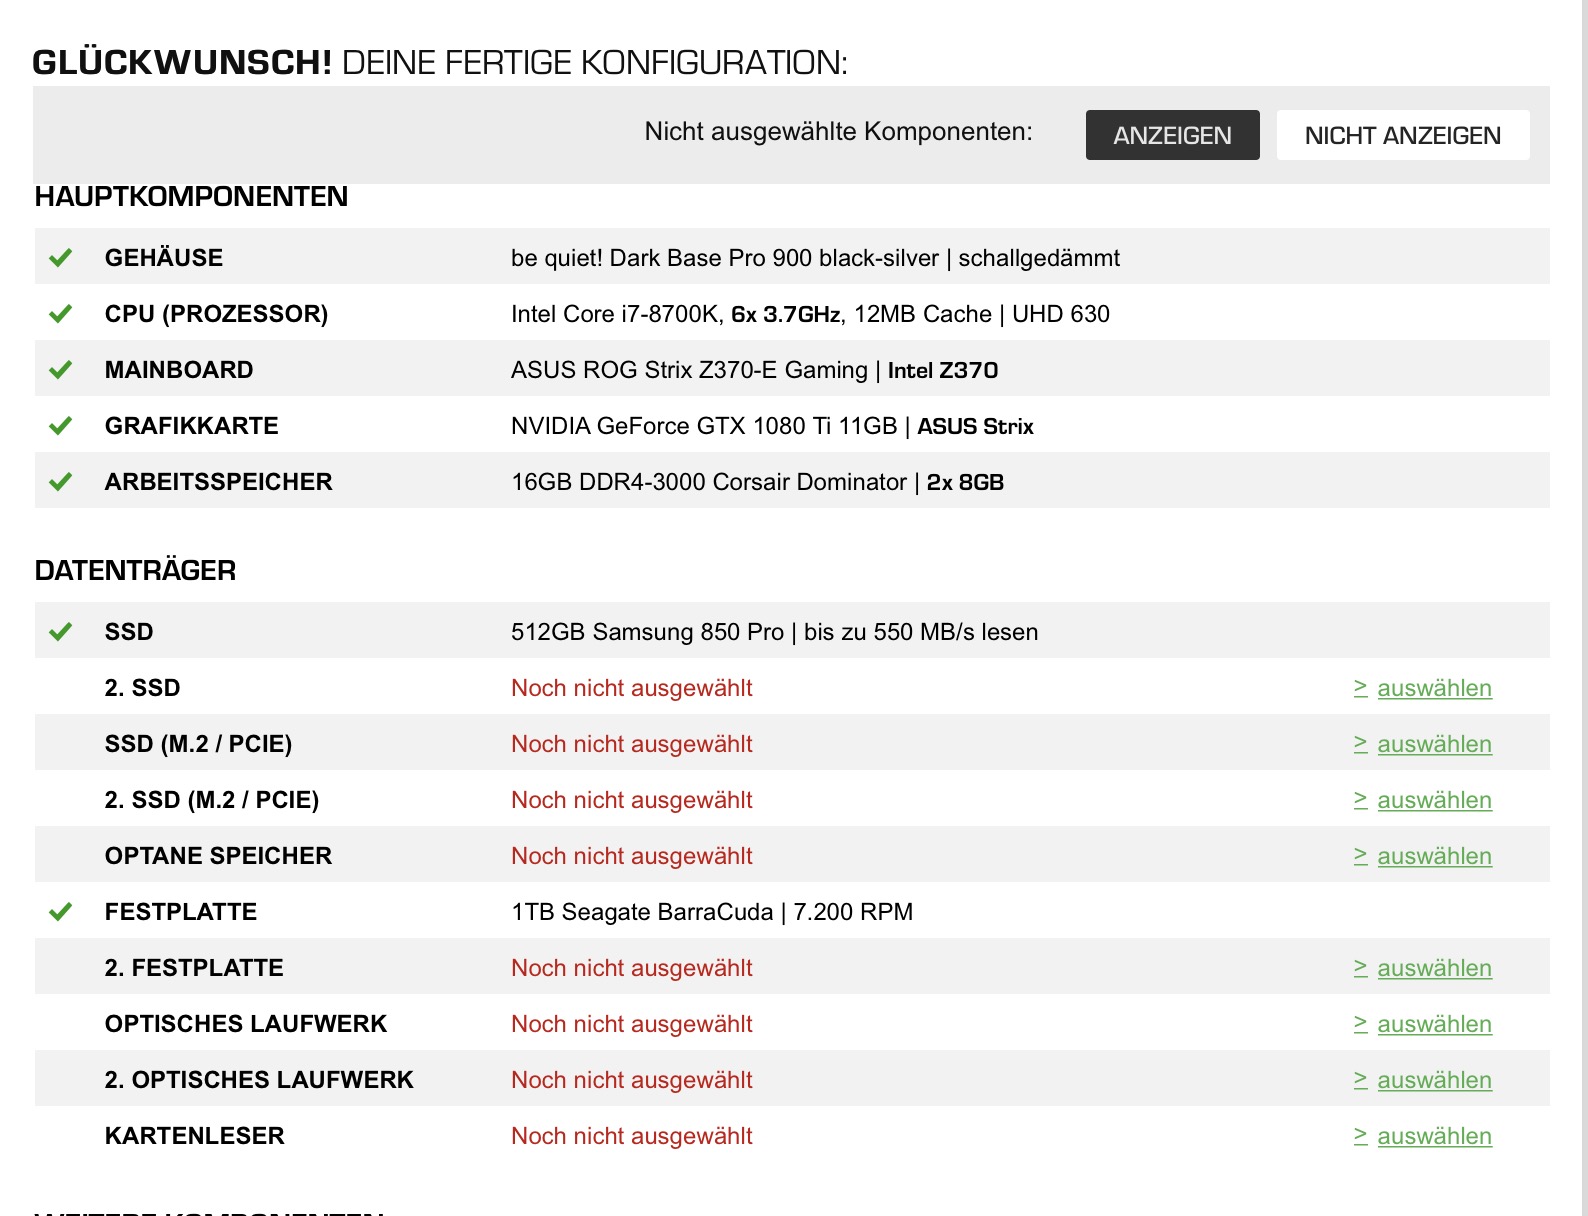Click the MAINBOARD label
Viewport: 1588px width, 1216px height.
coord(179,370)
